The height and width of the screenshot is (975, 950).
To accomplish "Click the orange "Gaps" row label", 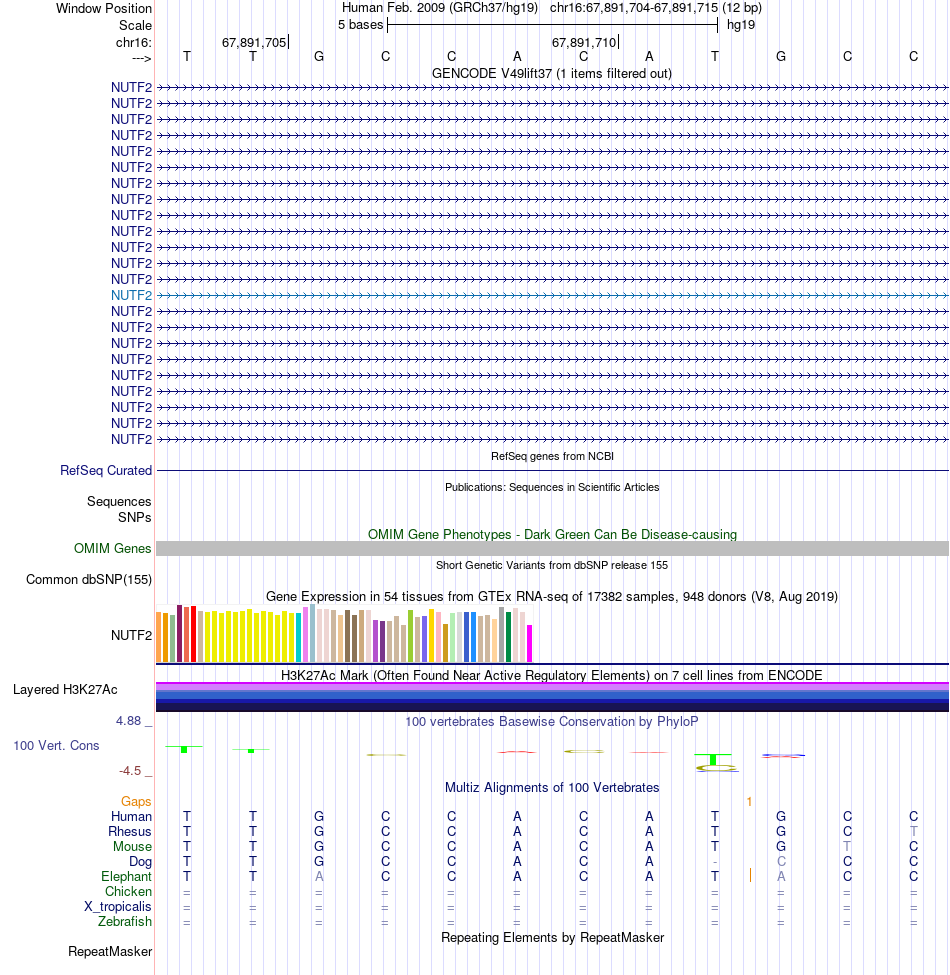I will 136,802.
